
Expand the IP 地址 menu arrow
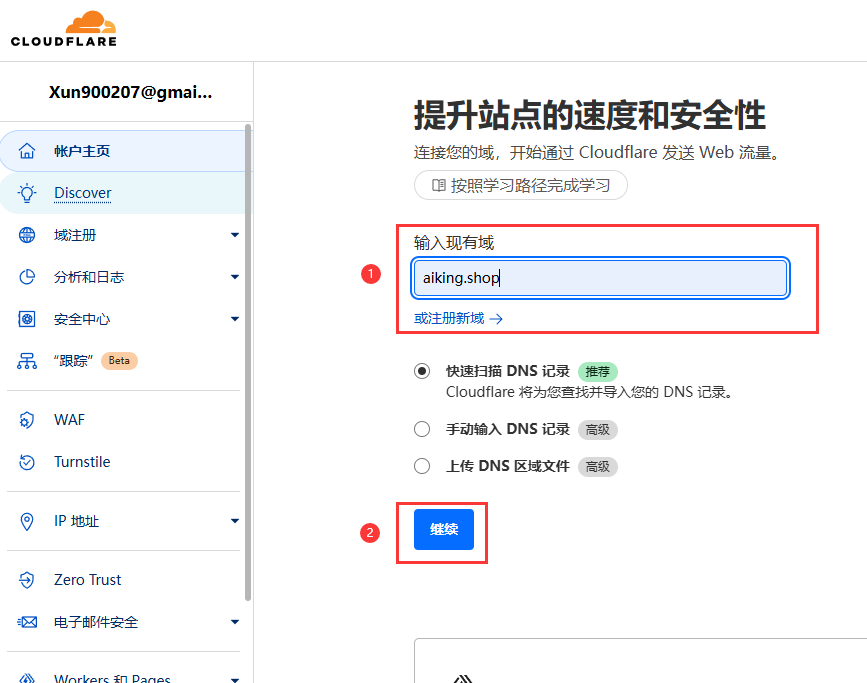pyautogui.click(x=235, y=521)
